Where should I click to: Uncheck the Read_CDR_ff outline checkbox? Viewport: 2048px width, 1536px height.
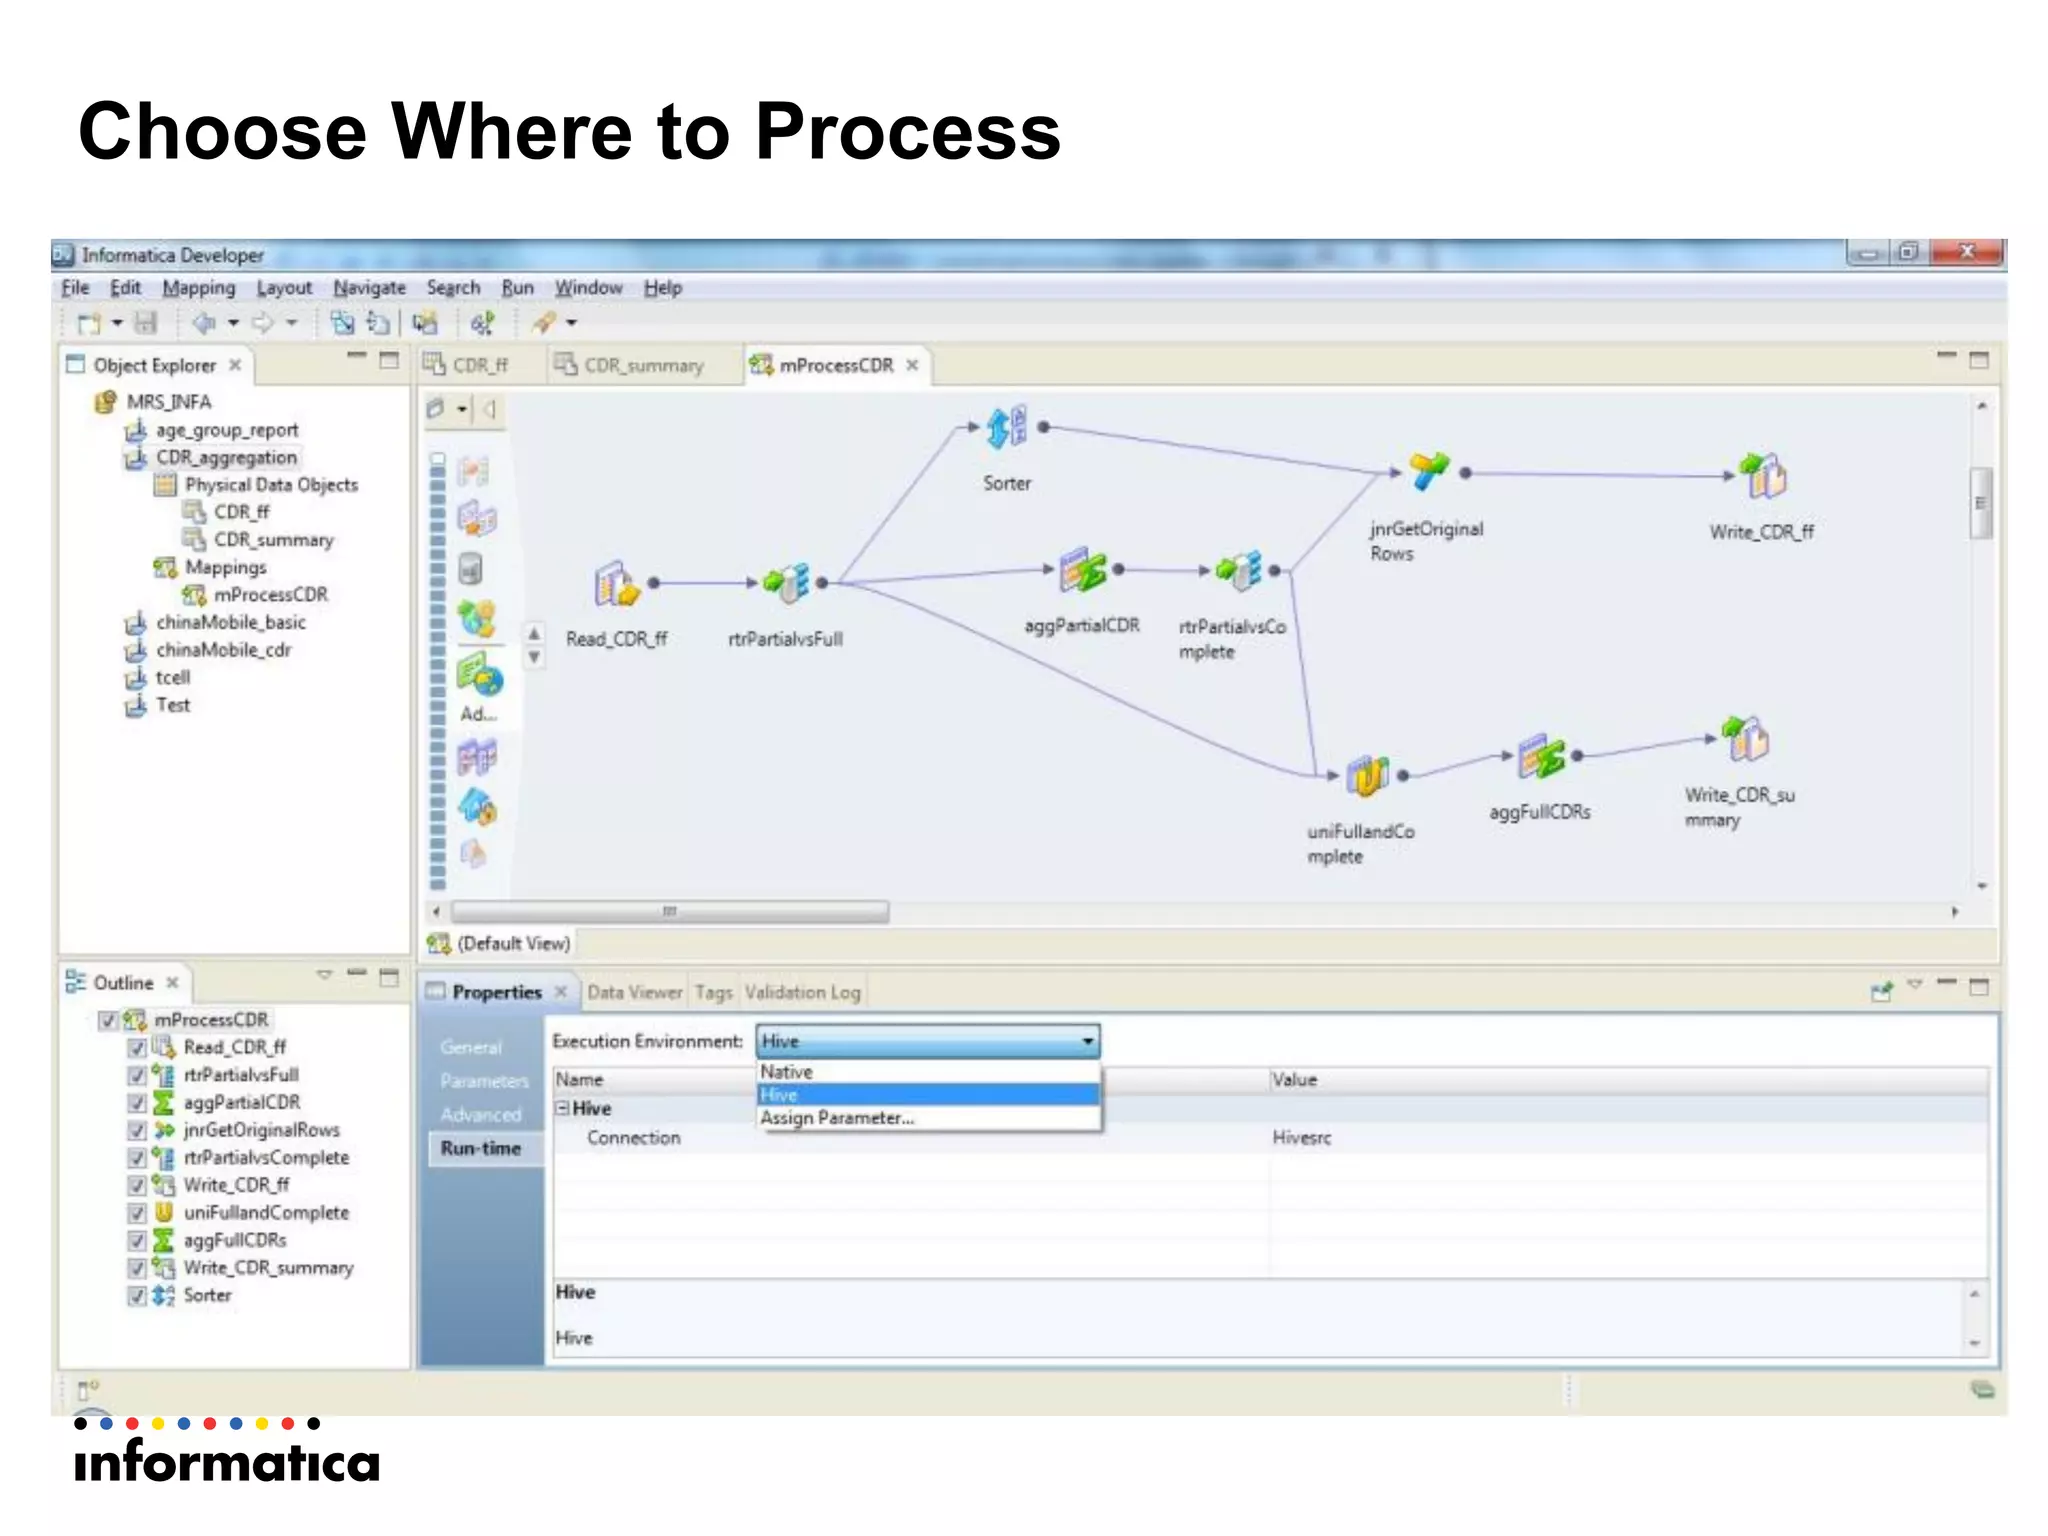[137, 1048]
